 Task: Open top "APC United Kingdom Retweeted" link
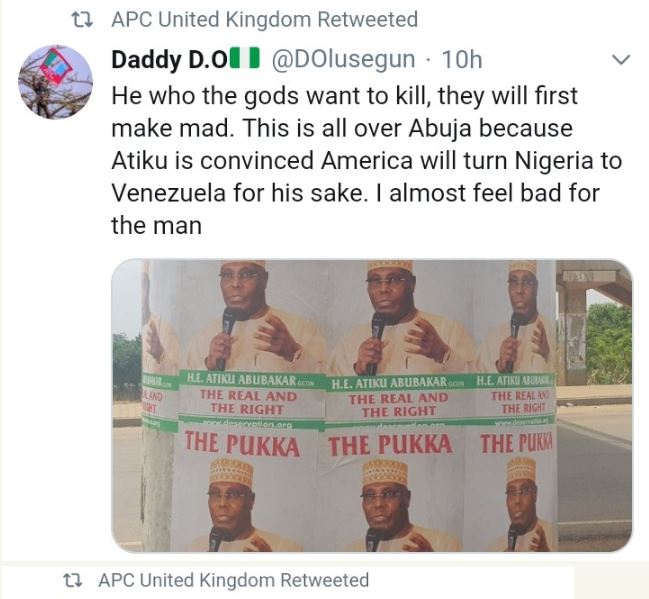click(x=264, y=20)
